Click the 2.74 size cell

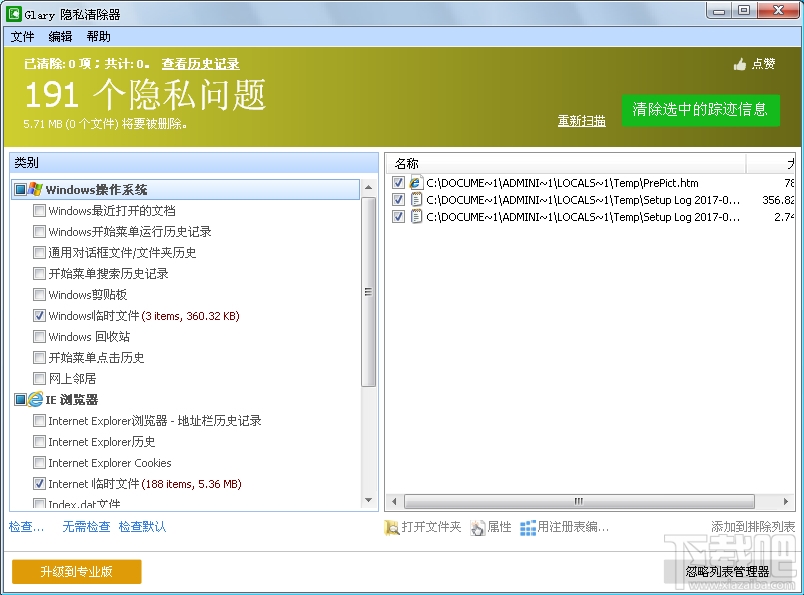point(784,217)
